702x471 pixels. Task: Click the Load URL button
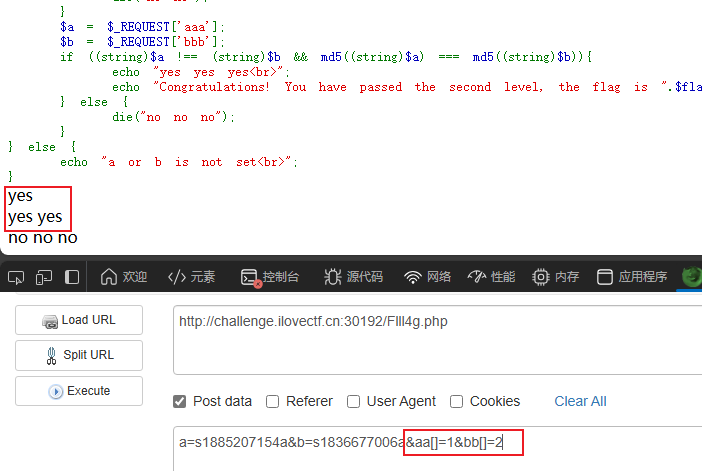tap(79, 320)
